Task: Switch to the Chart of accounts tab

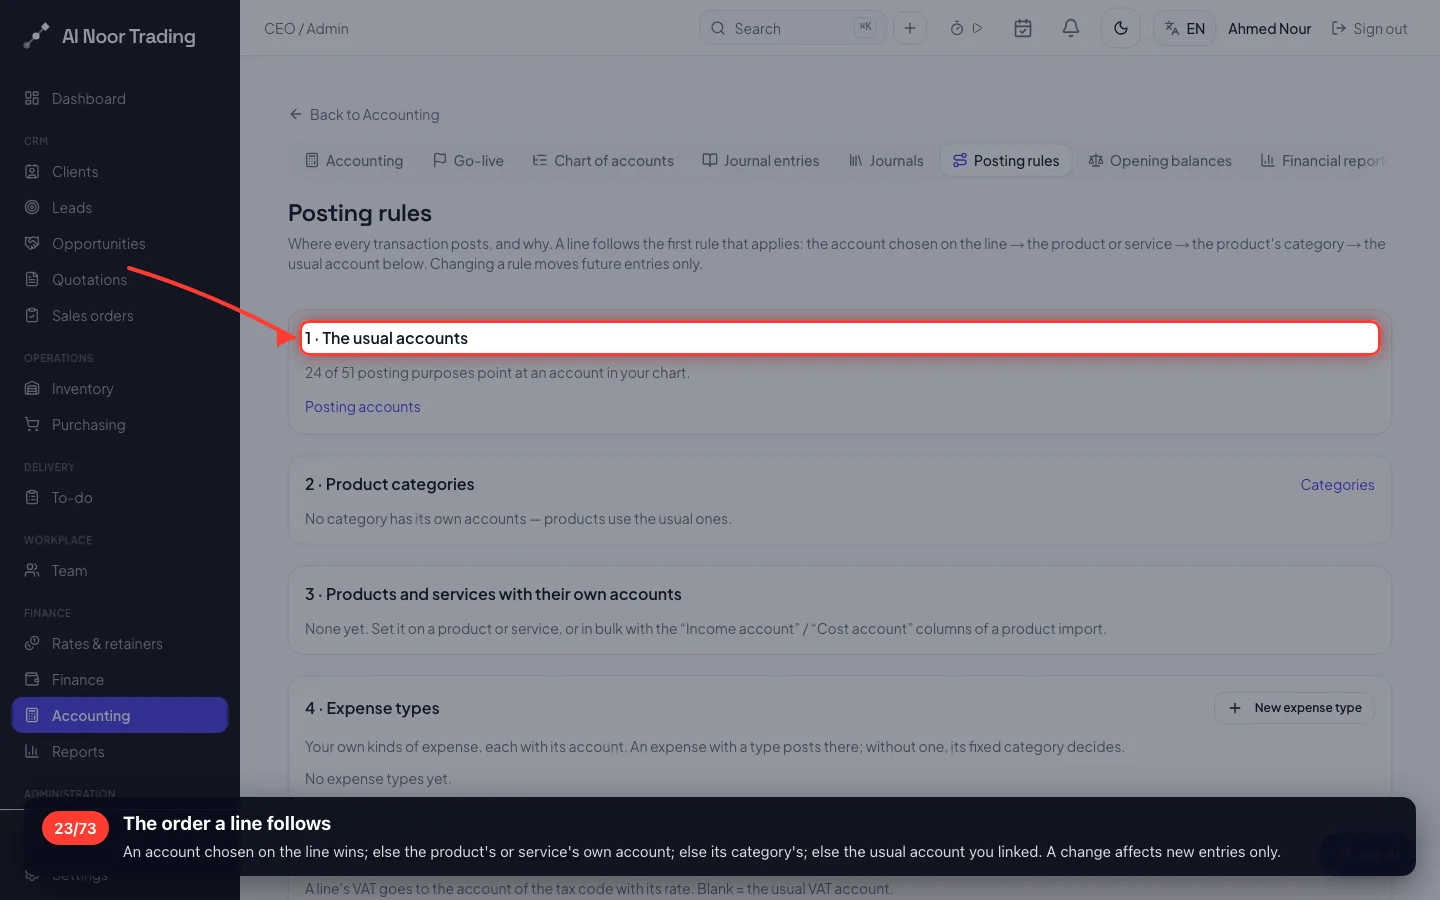Action: point(603,161)
